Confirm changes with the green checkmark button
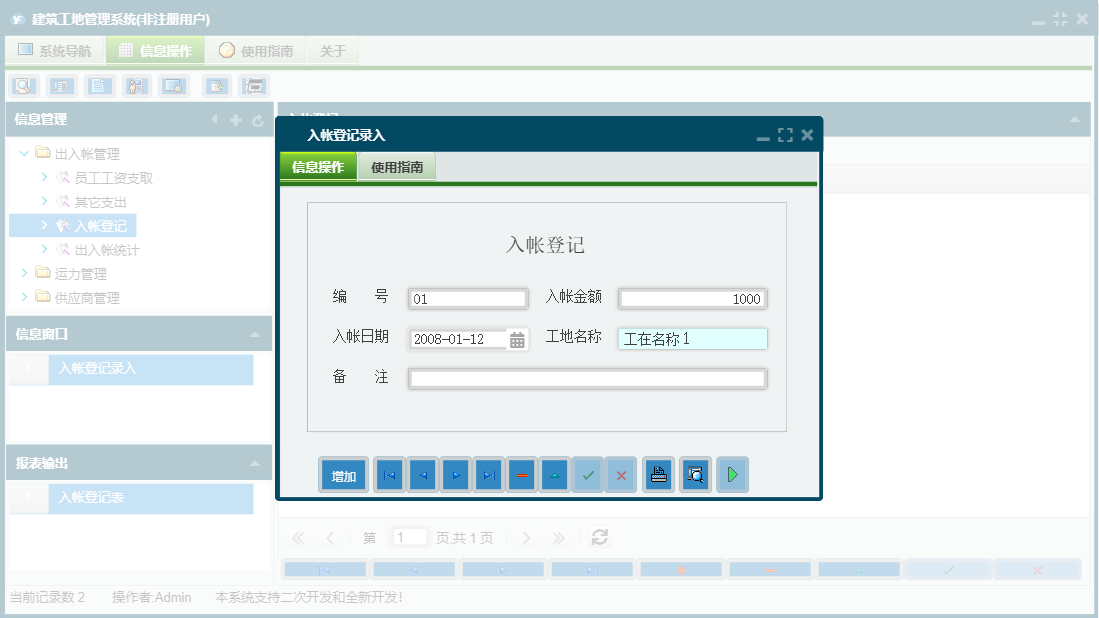1099x618 pixels. pyautogui.click(x=587, y=475)
